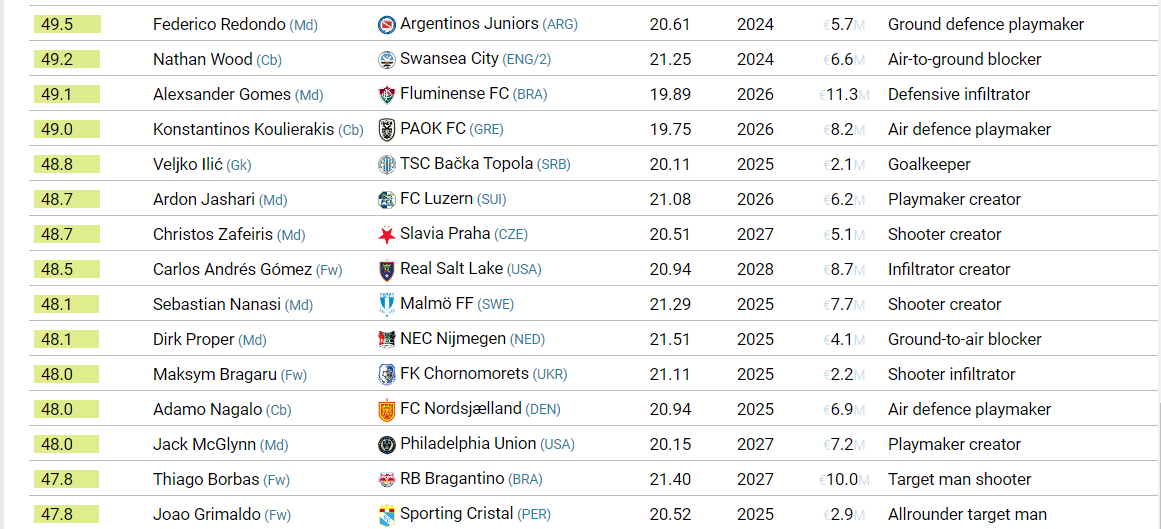Click the Argentinos Juniors club crest
This screenshot has height=529, width=1161.
pyautogui.click(x=387, y=24)
